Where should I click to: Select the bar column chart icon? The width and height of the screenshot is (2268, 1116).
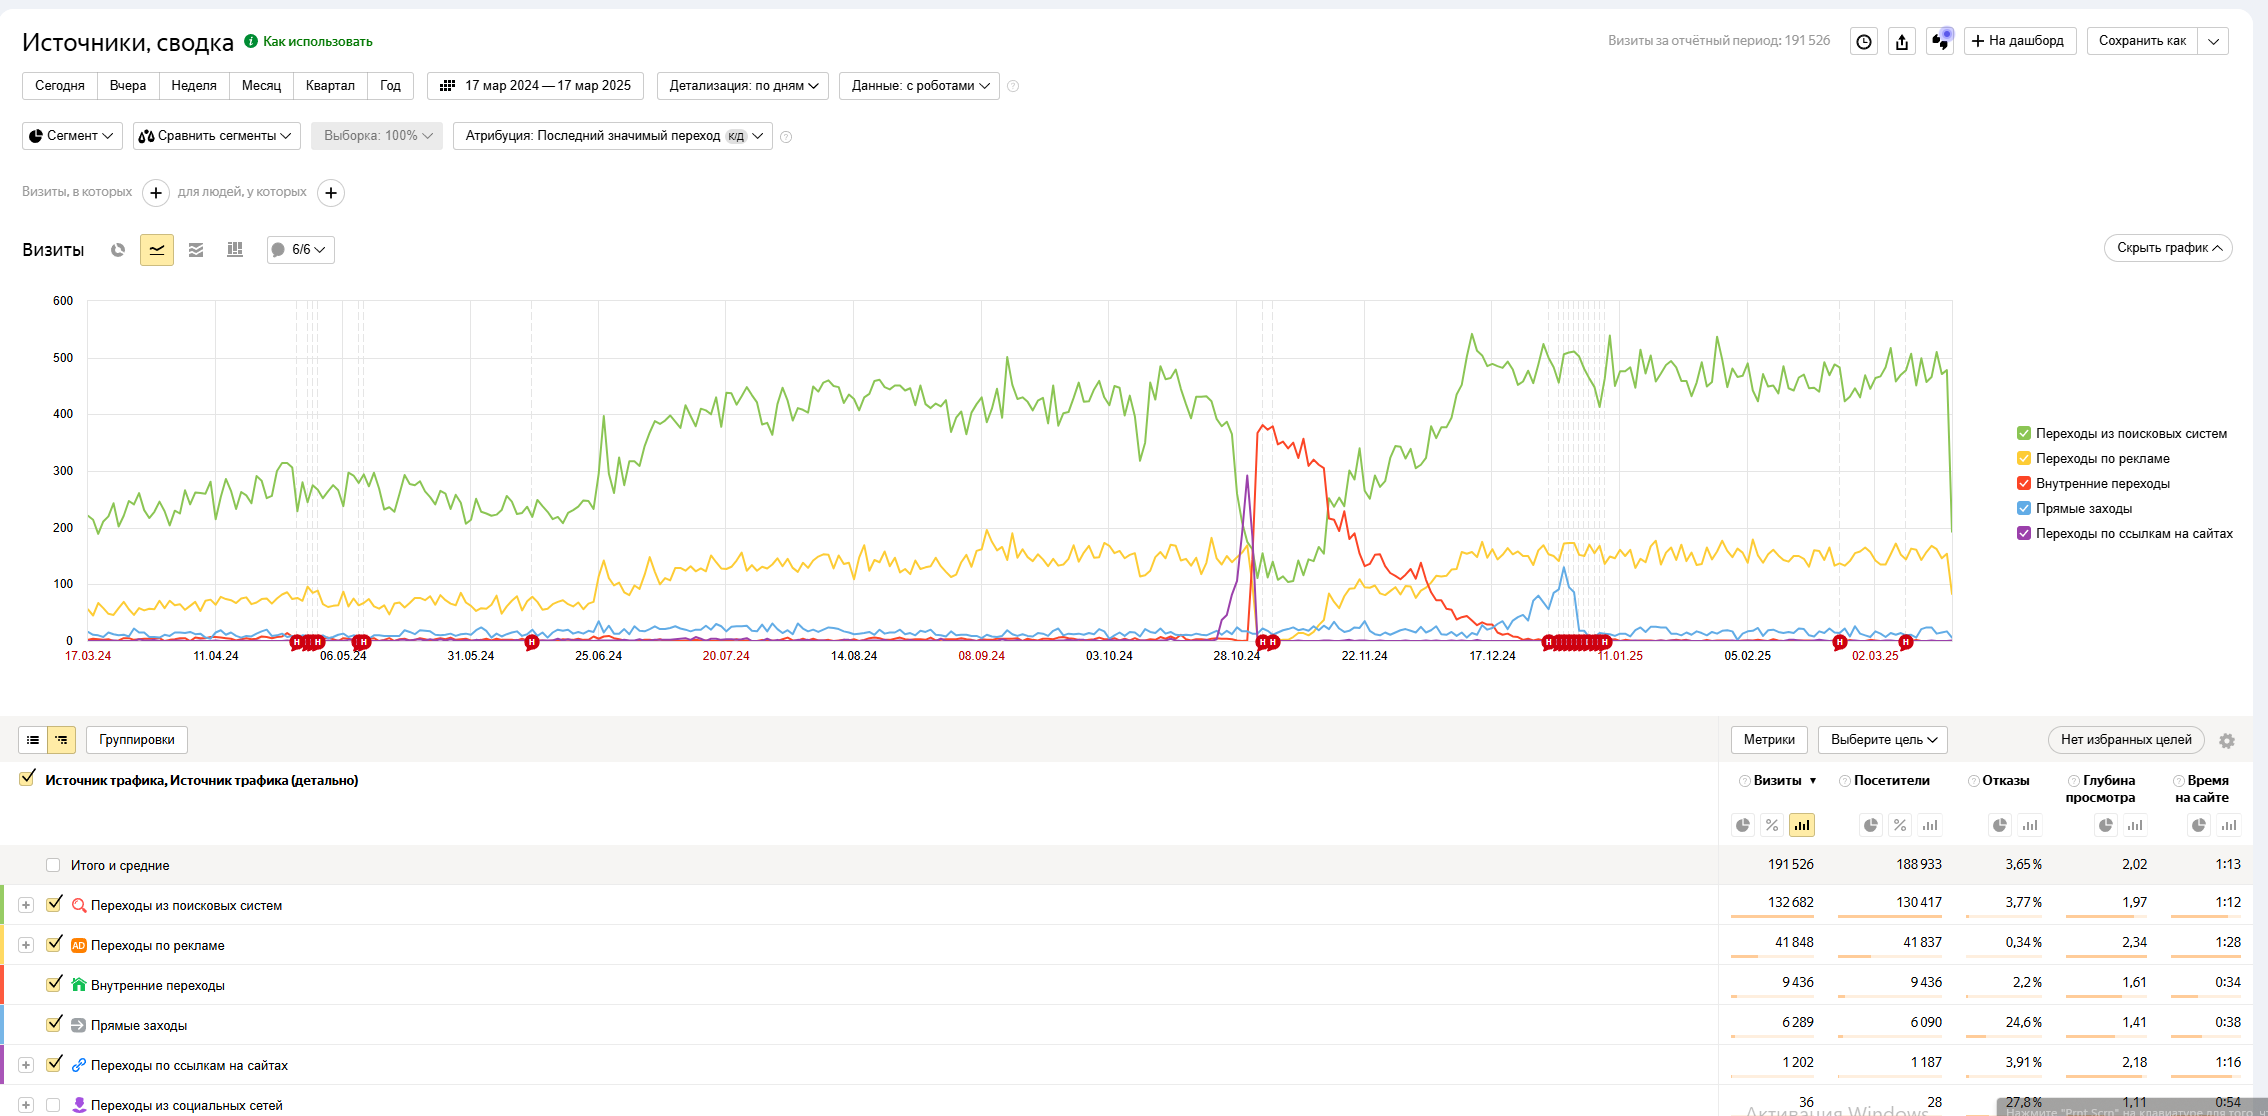235,250
